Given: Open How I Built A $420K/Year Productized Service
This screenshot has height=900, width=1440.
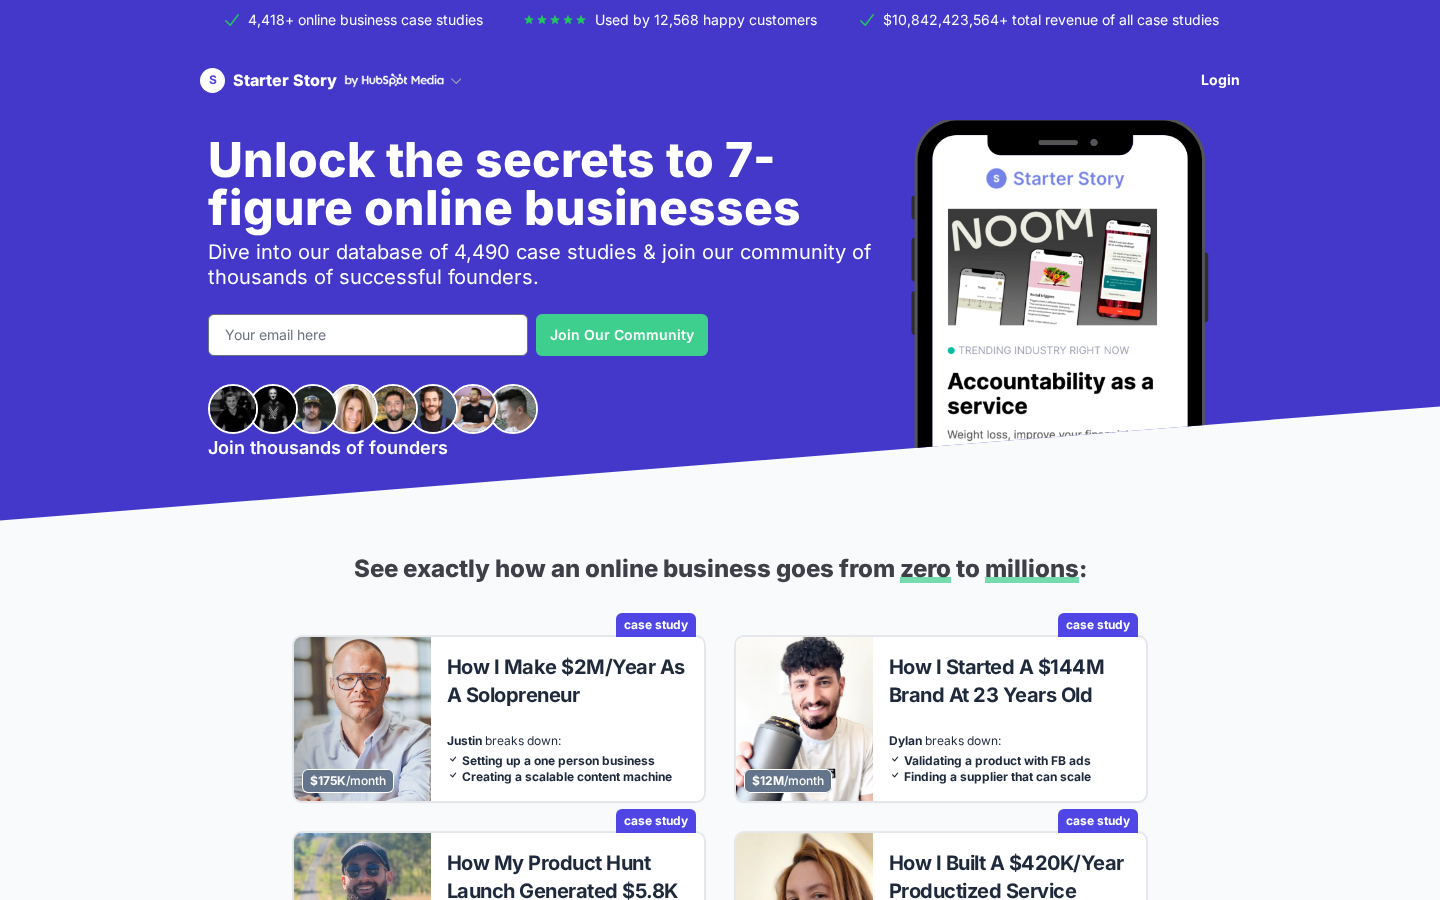Looking at the screenshot, I should coord(1006,876).
